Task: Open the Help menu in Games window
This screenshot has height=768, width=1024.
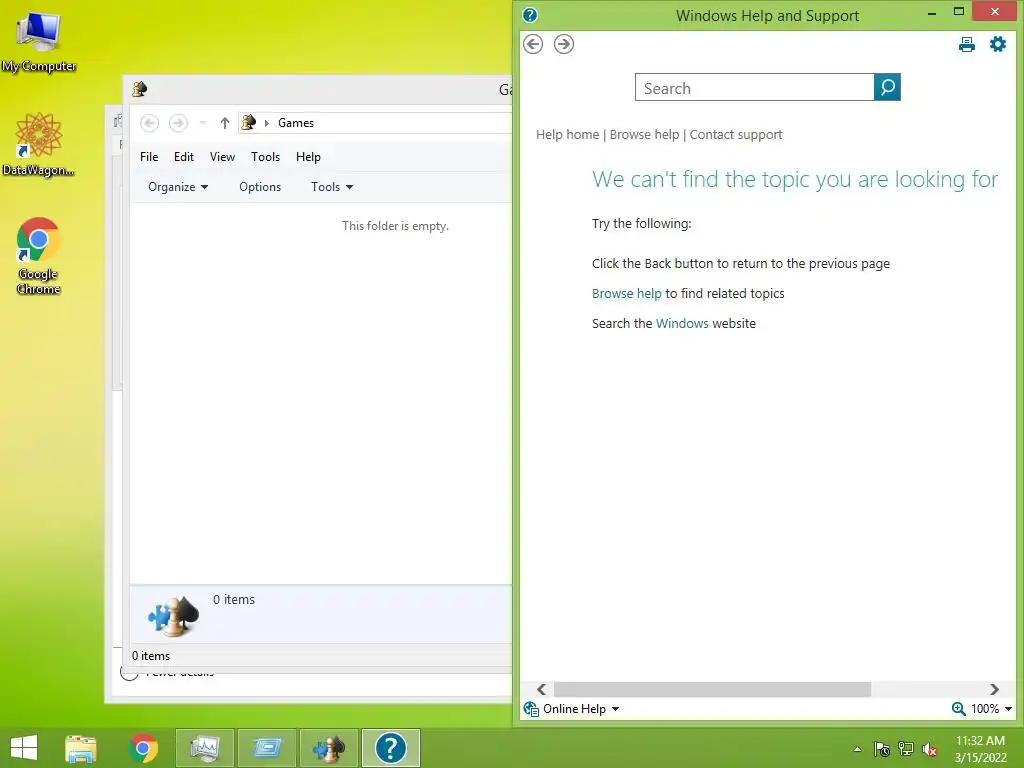Action: 308,157
